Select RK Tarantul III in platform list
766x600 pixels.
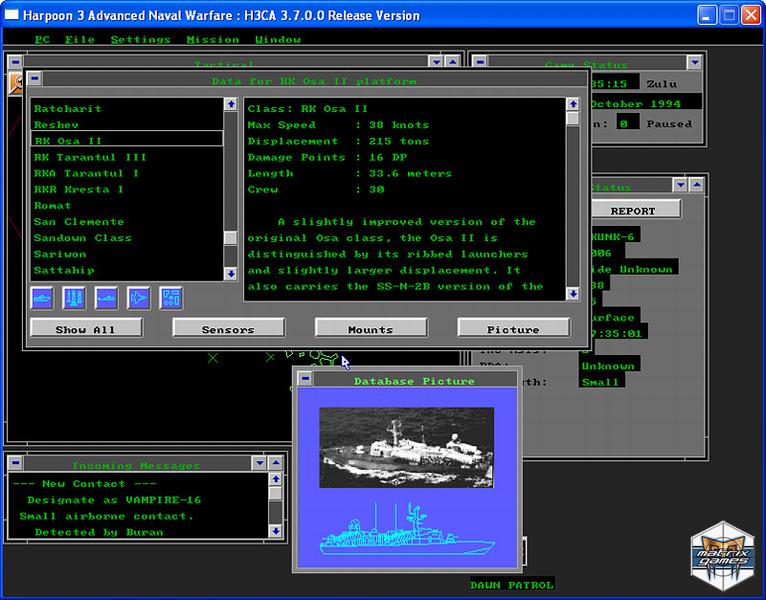point(90,157)
